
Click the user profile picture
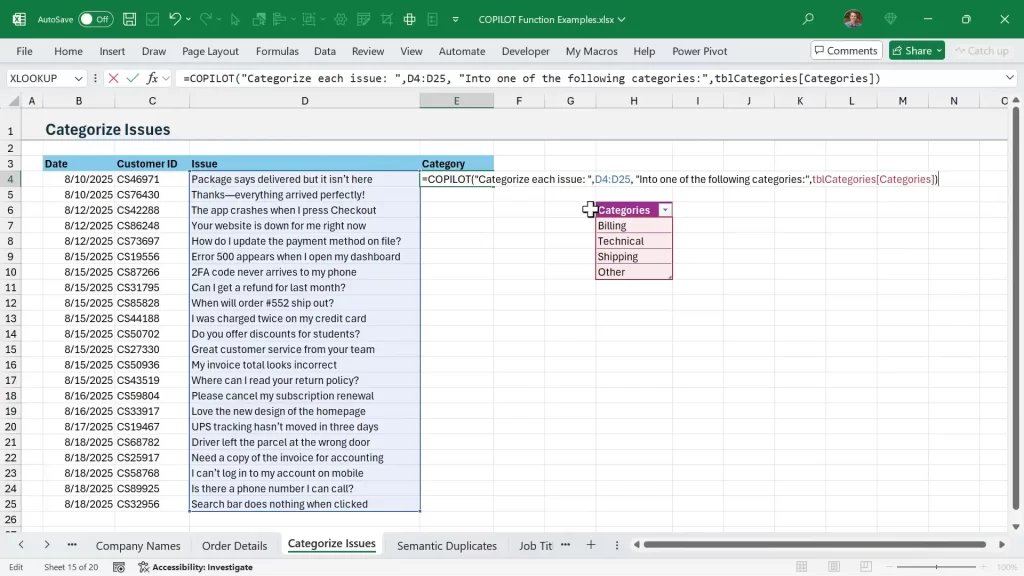coord(852,19)
